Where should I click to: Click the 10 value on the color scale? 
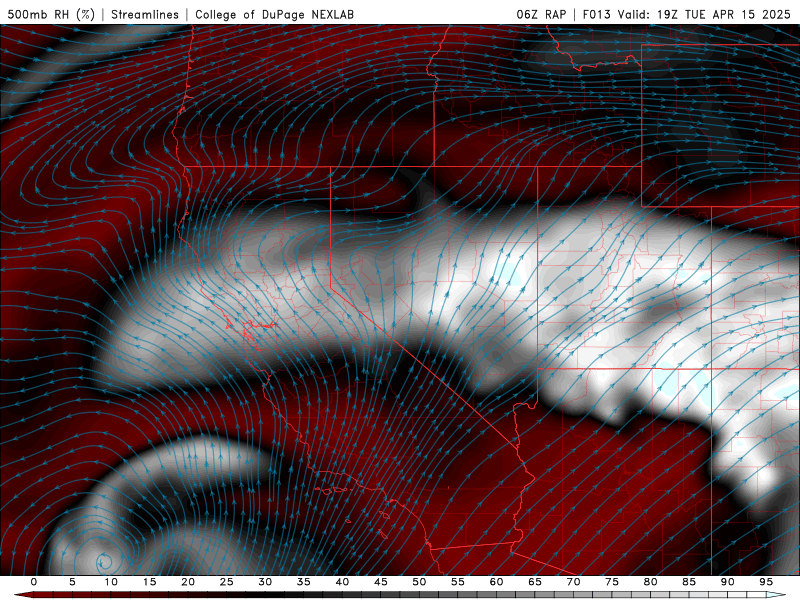click(x=111, y=582)
